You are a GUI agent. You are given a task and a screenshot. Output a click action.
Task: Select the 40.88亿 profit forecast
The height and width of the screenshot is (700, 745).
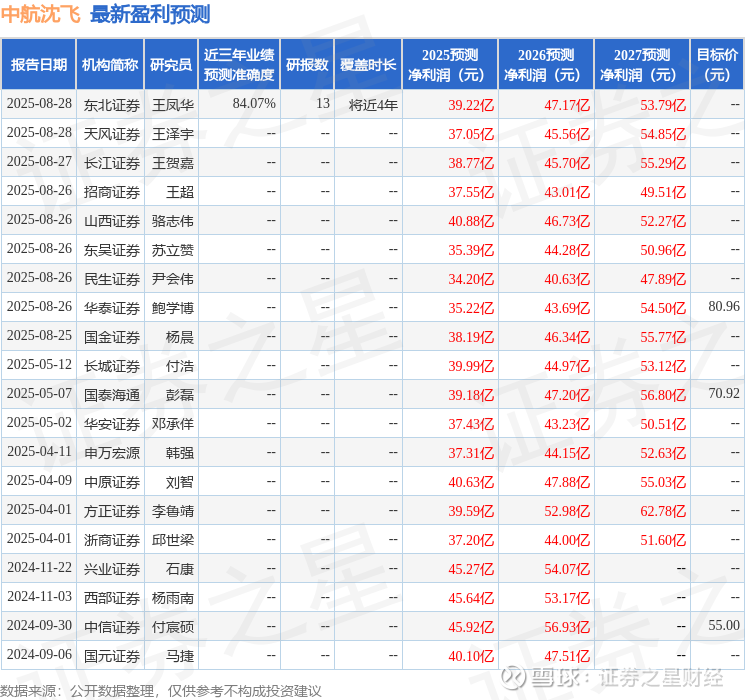click(x=471, y=221)
